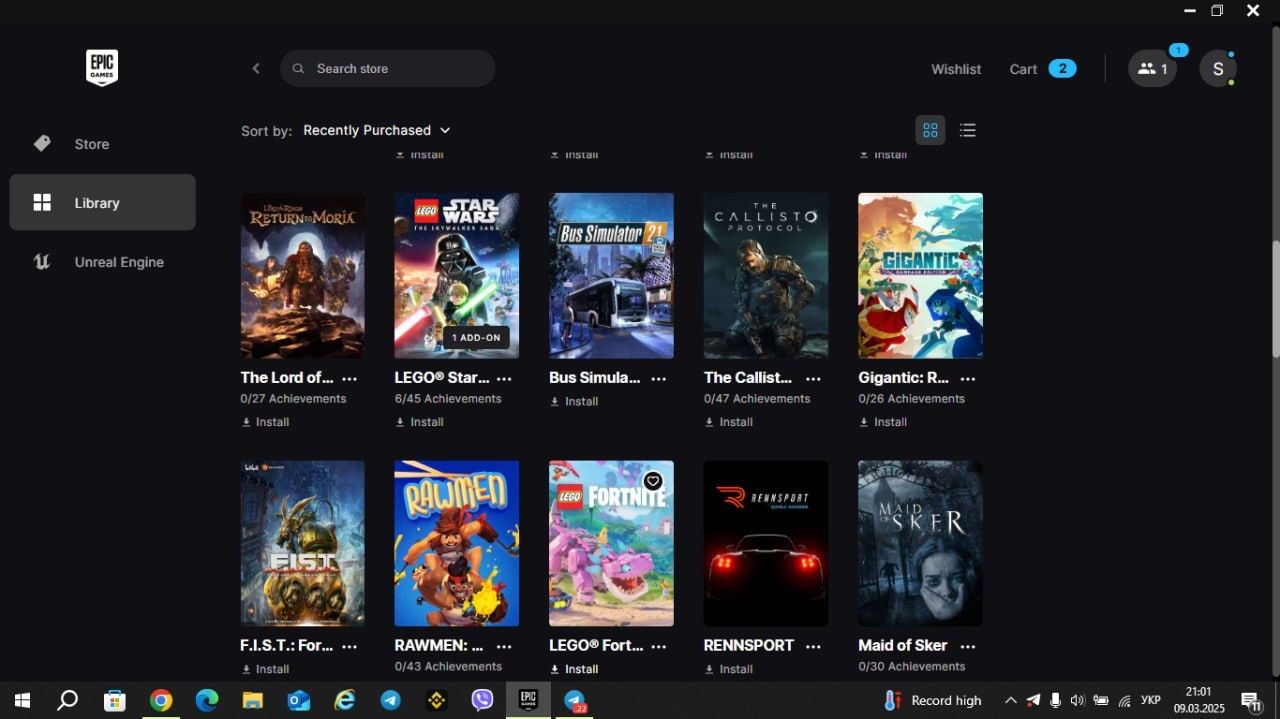Click the Maid of Sker game title
This screenshot has height=719, width=1280.
[903, 646]
